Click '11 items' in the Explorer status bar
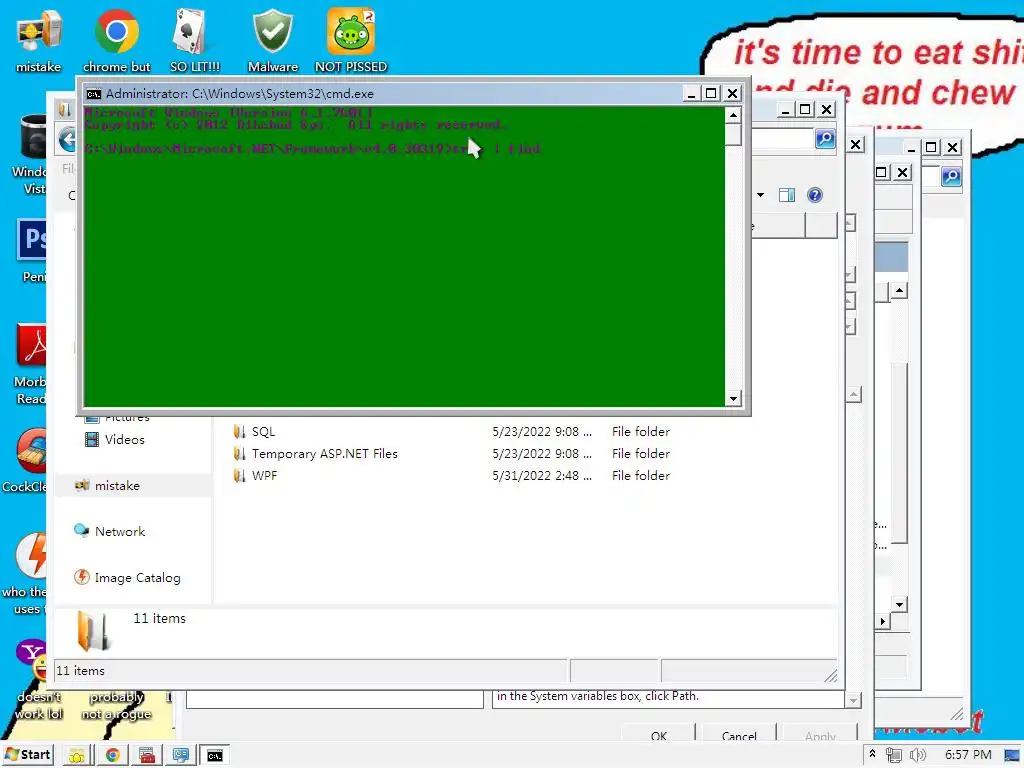The height and width of the screenshot is (768, 1024). [x=80, y=671]
